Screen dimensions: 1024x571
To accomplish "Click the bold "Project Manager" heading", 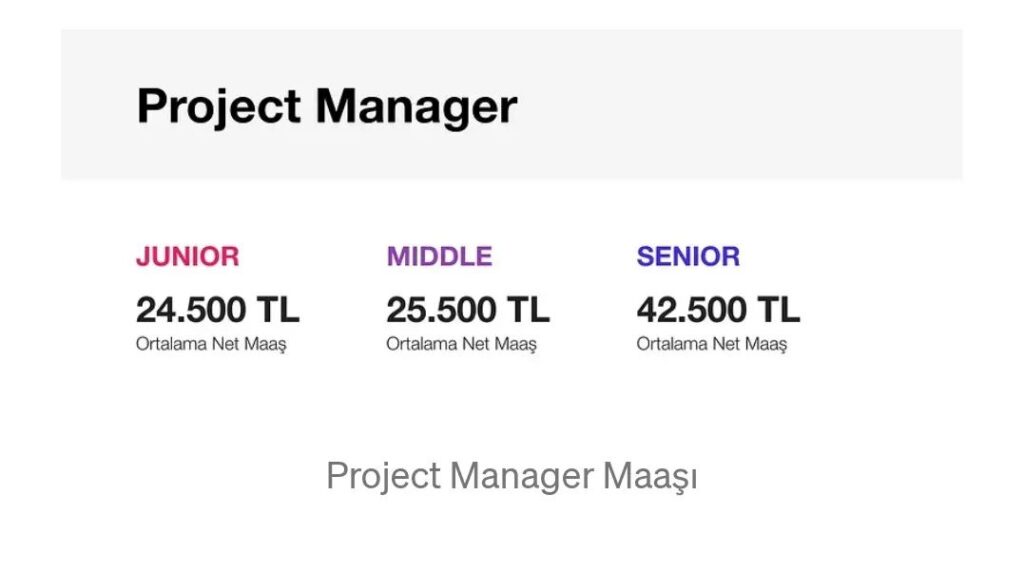I will (x=326, y=106).
